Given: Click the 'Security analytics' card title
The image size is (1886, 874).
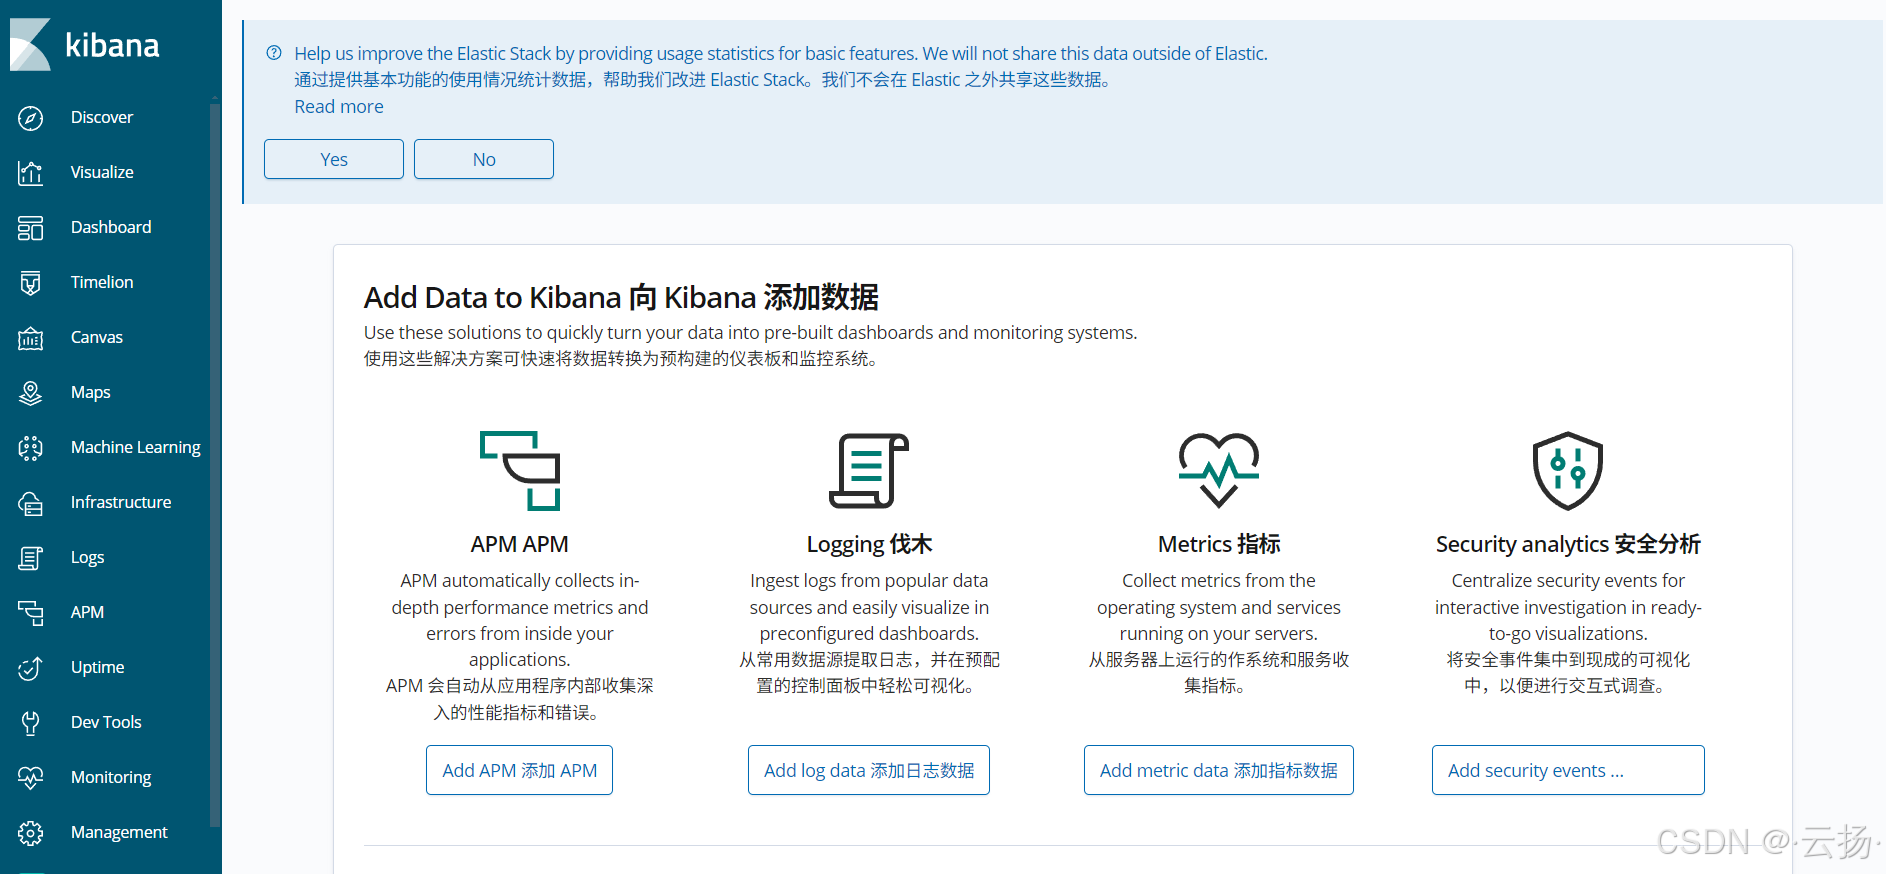Looking at the screenshot, I should [x=1568, y=544].
